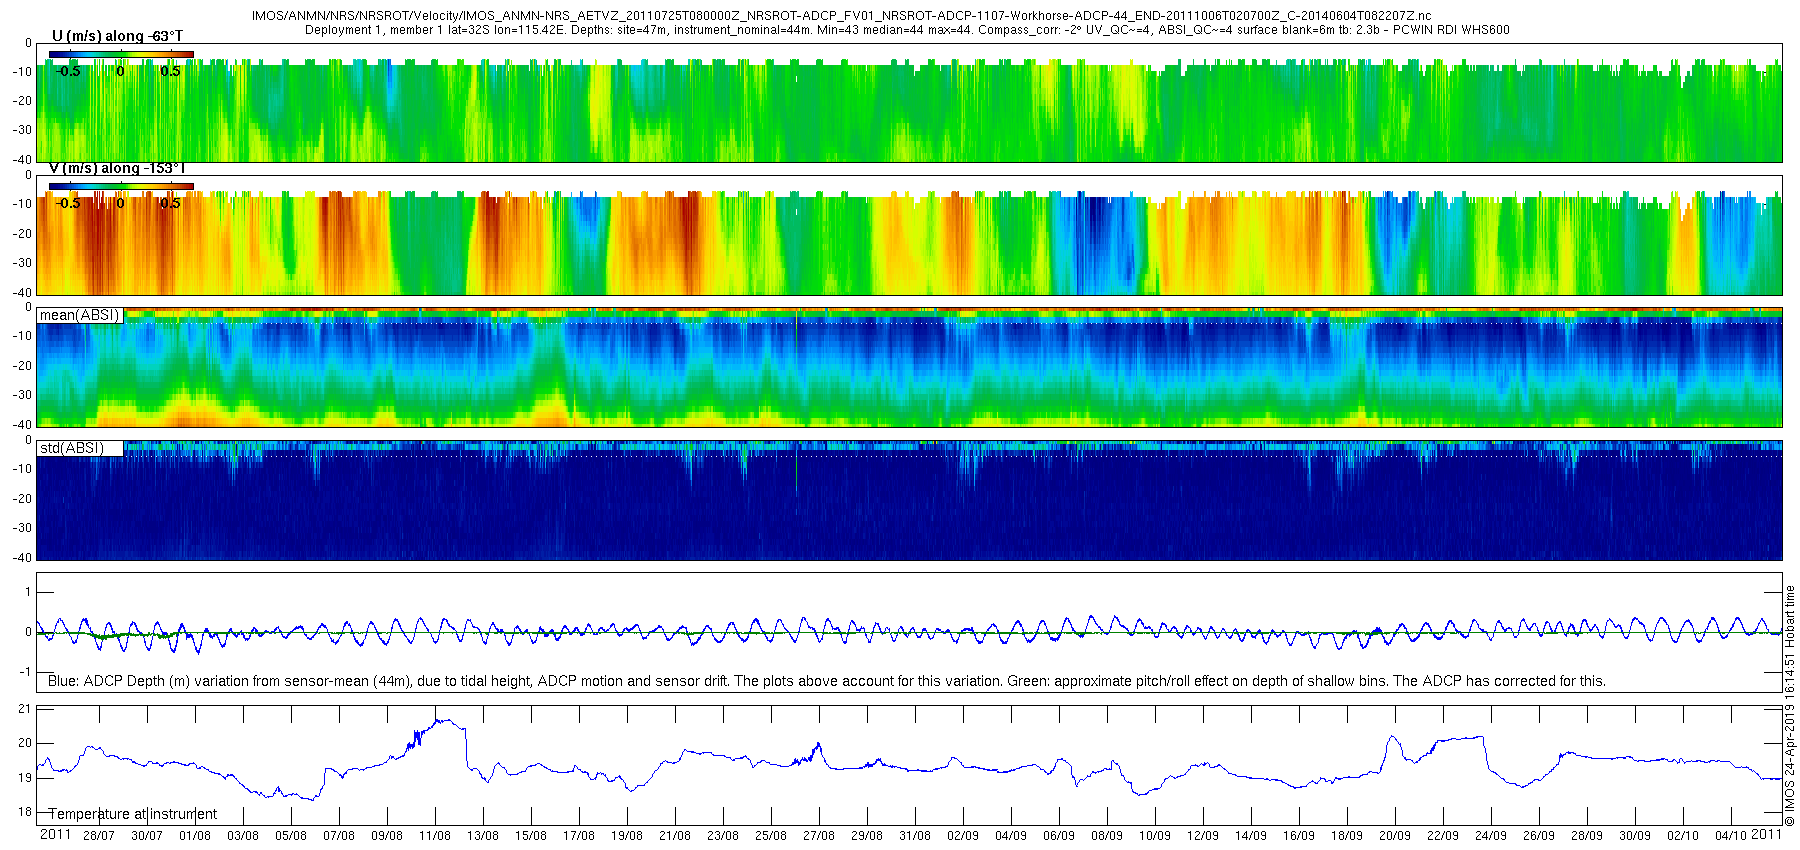The width and height of the screenshot is (1800, 850).
Task: Click the "21/08" date tick label
Action: 674,836
